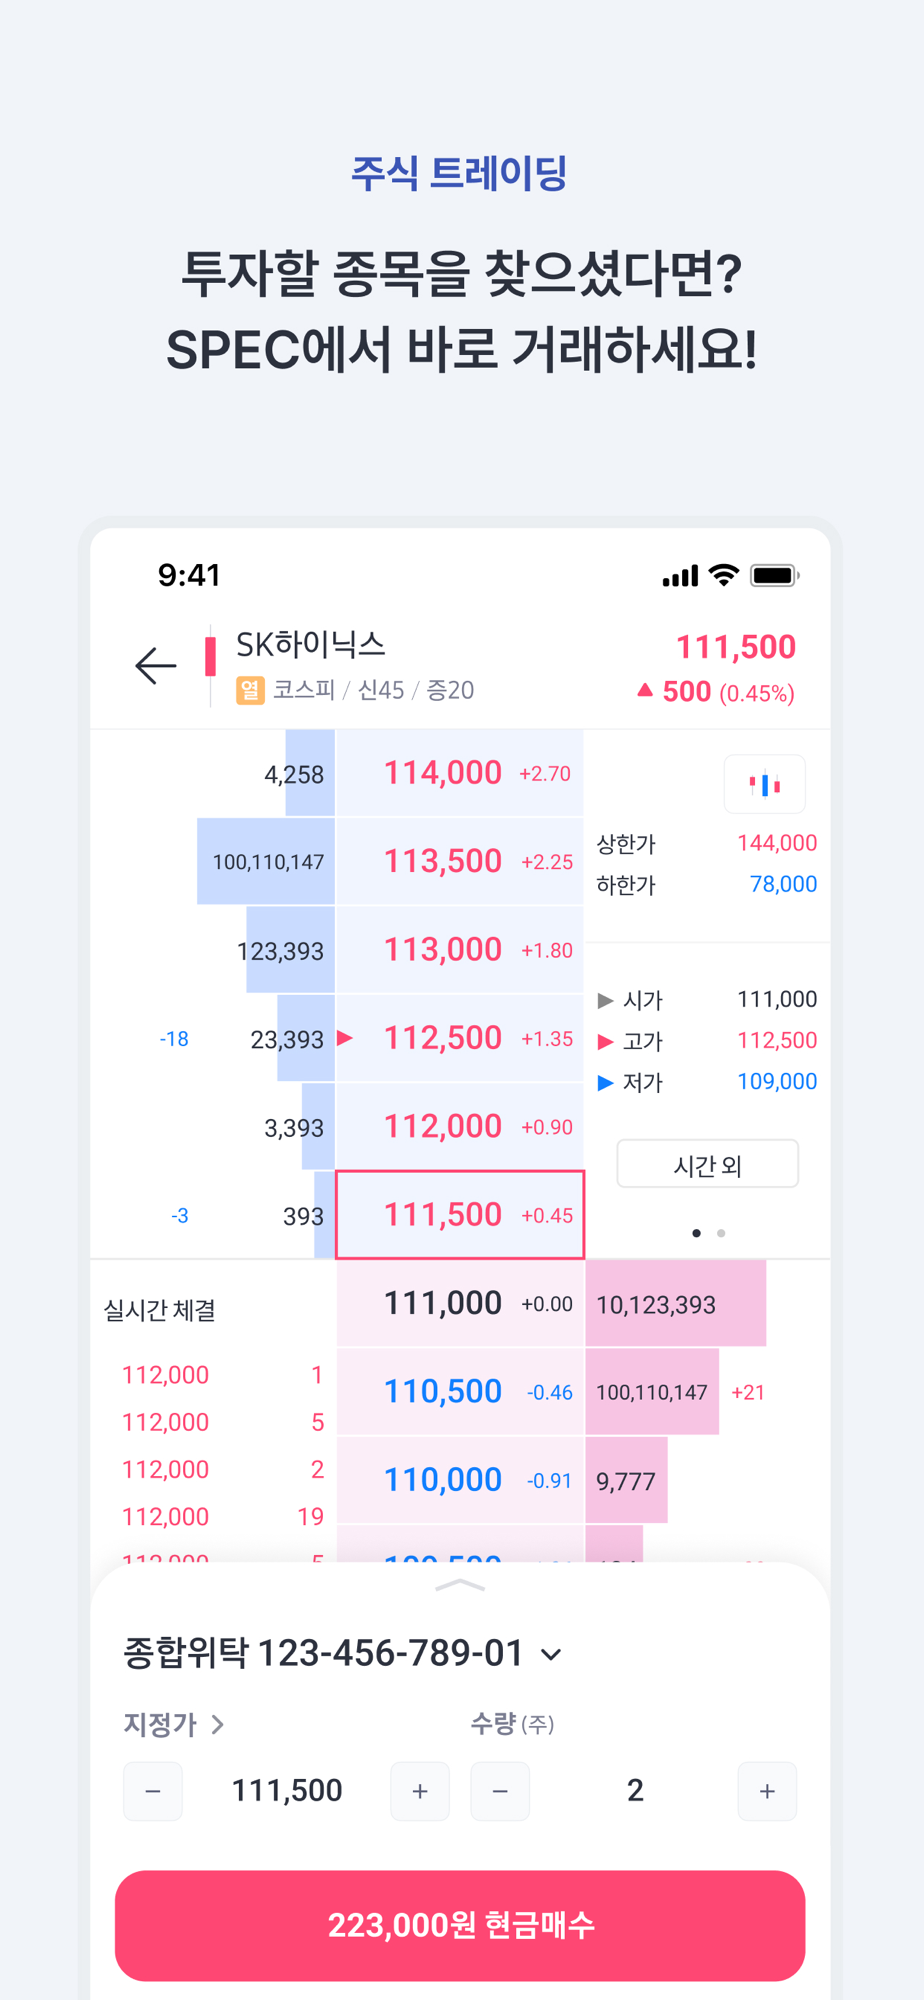This screenshot has height=2000, width=924.
Task: Tap the orange 열 badge icon
Action: (250, 690)
